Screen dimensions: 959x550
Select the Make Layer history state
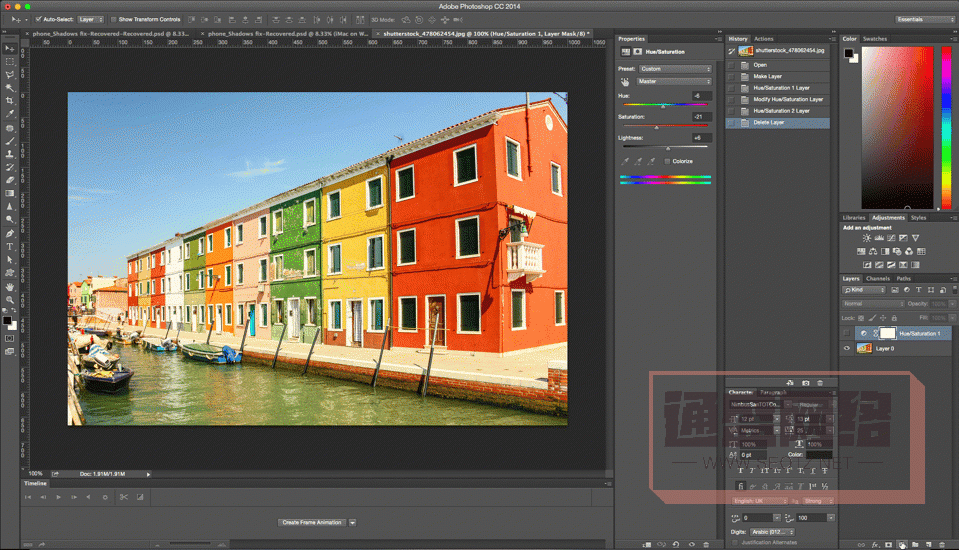[x=768, y=76]
